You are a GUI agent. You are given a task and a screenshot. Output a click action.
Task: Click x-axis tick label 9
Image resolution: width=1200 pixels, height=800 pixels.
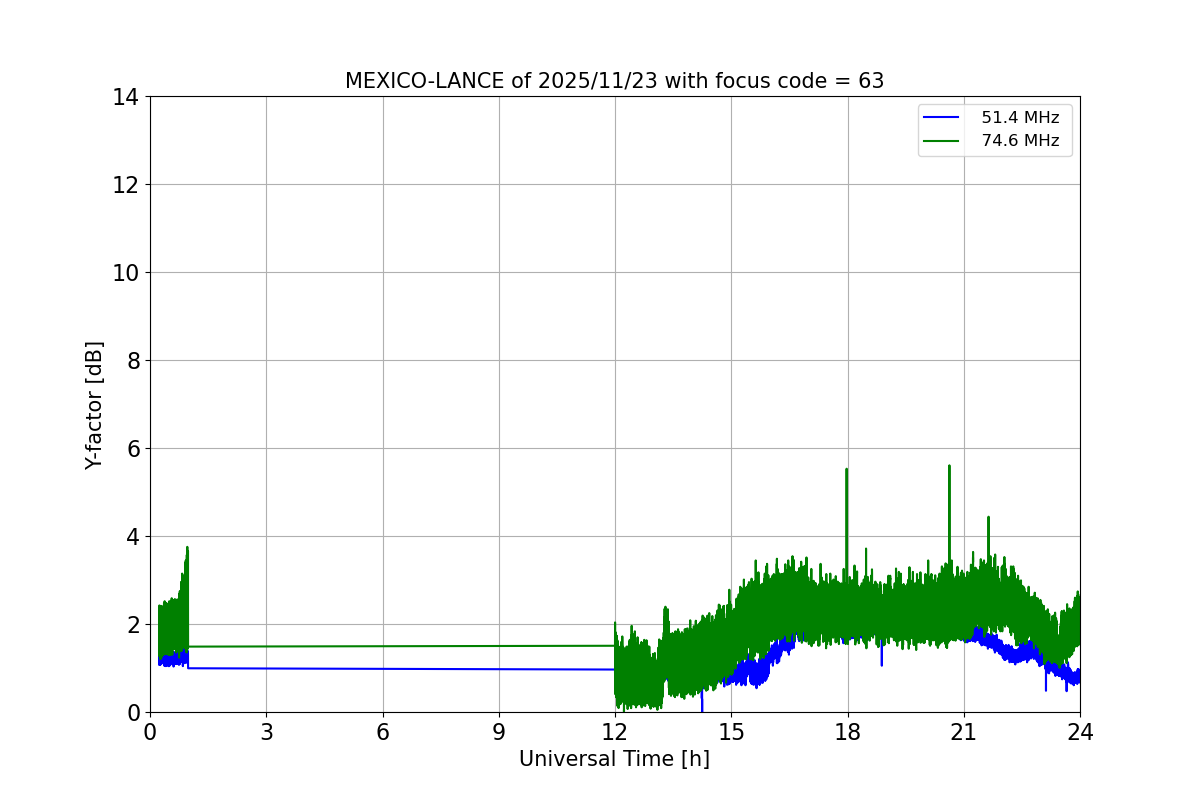click(499, 732)
